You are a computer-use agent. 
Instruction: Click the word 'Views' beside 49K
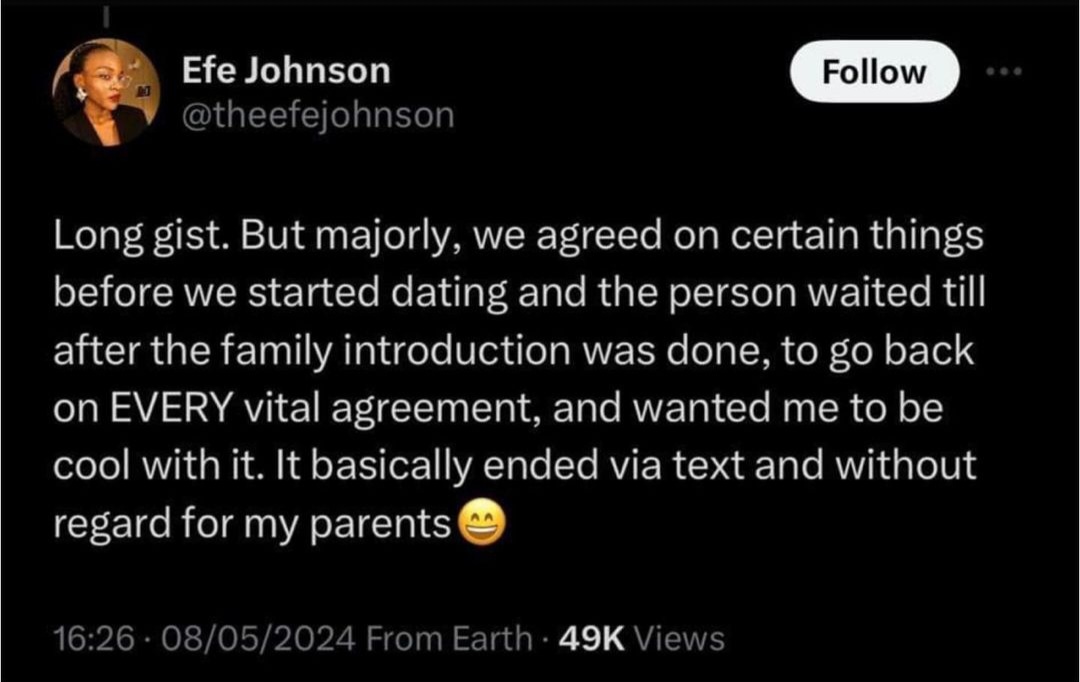coord(679,638)
